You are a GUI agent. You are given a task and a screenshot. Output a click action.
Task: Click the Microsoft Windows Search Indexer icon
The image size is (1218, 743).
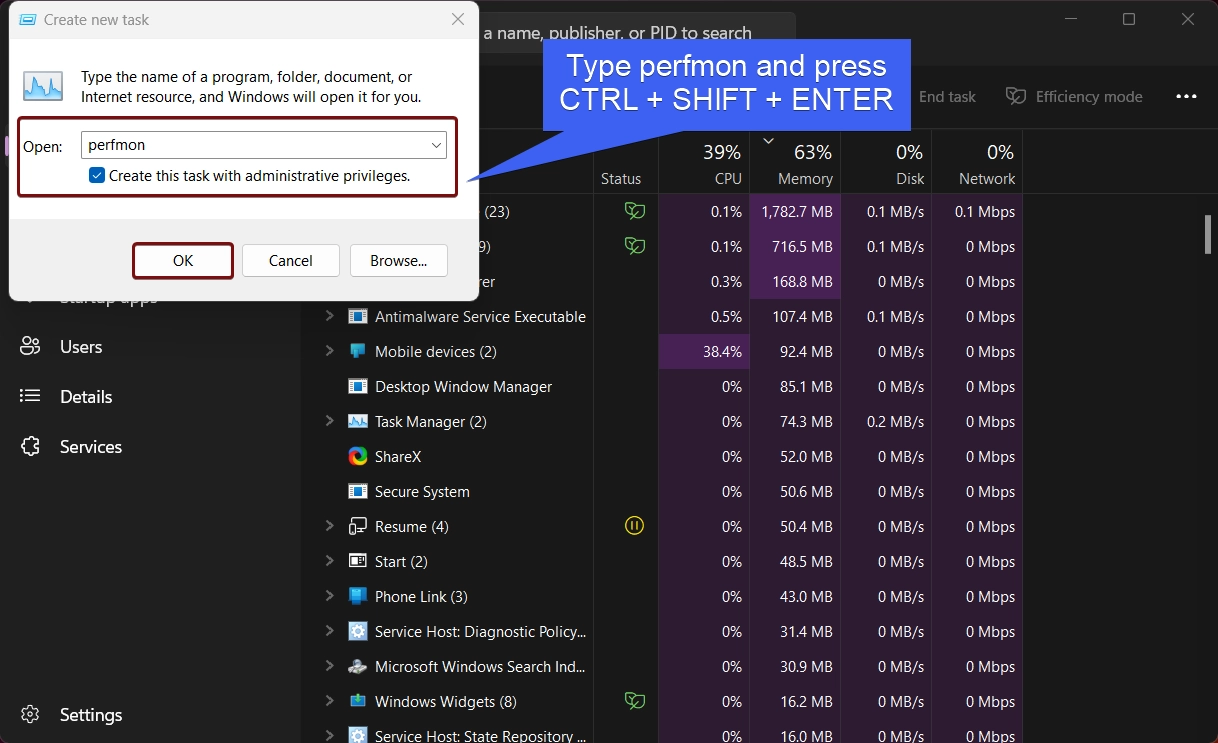357,666
